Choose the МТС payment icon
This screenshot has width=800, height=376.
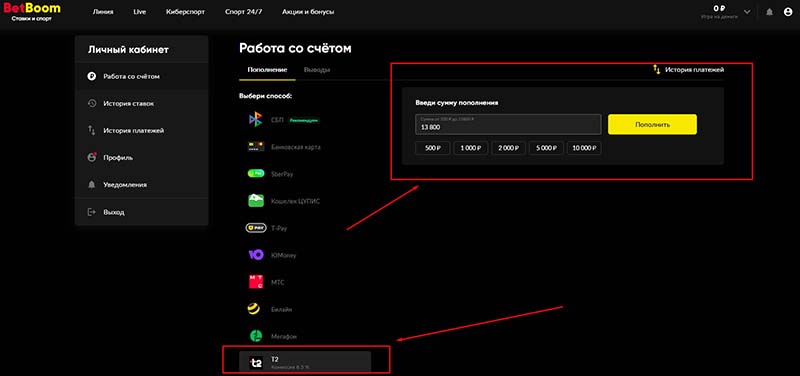tap(256, 282)
